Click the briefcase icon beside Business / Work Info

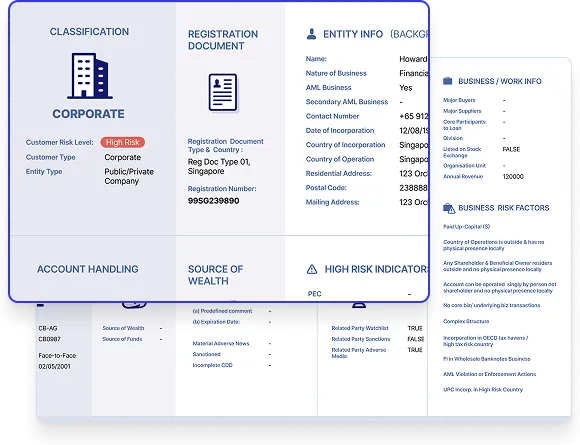[448, 81]
